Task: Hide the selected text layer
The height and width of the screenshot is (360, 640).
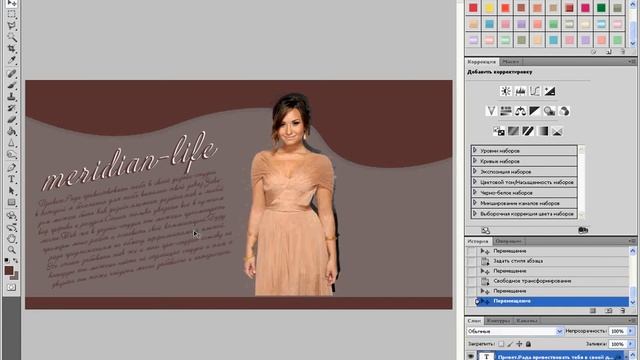Action: pyautogui.click(x=471, y=356)
